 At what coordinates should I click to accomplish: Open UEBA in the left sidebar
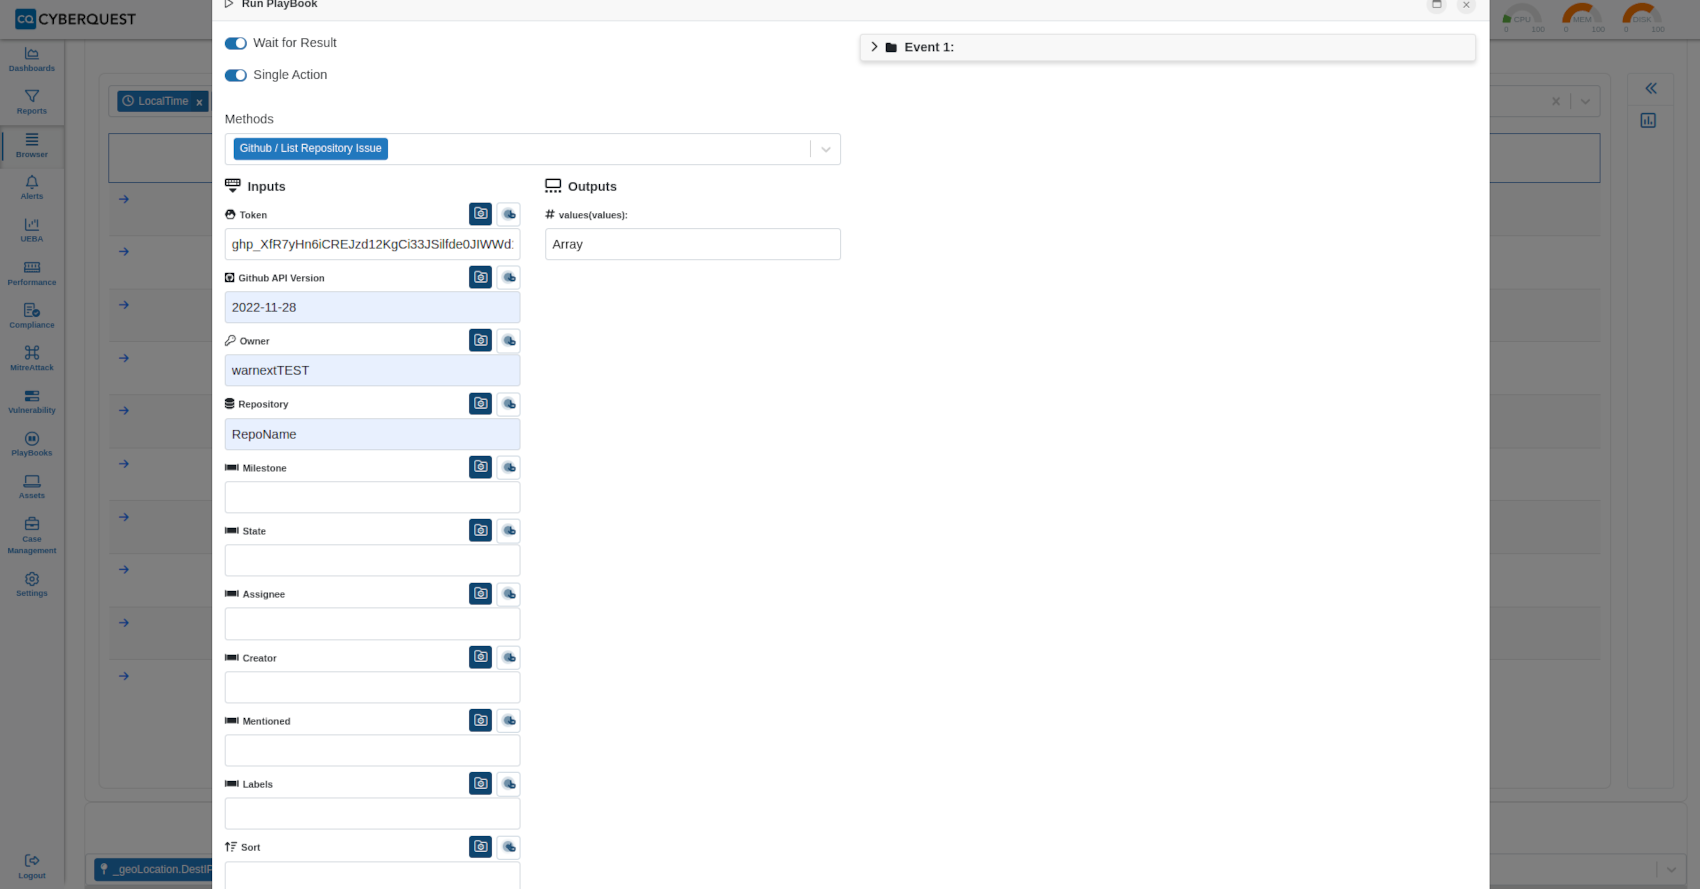tap(32, 230)
